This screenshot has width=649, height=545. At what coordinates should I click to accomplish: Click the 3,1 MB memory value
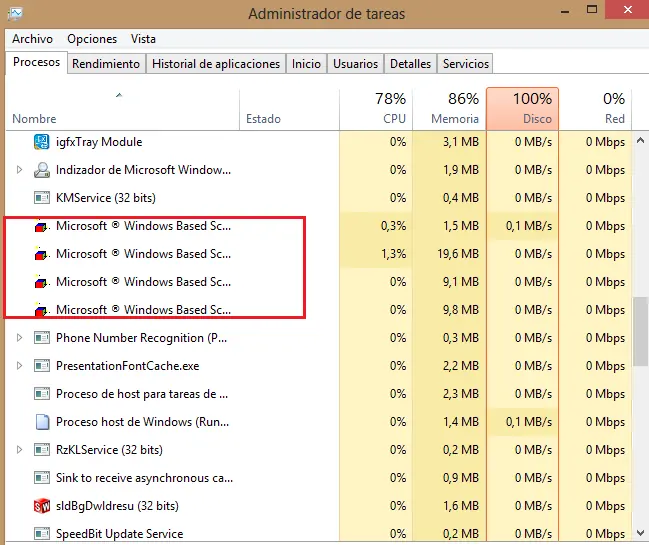point(461,142)
